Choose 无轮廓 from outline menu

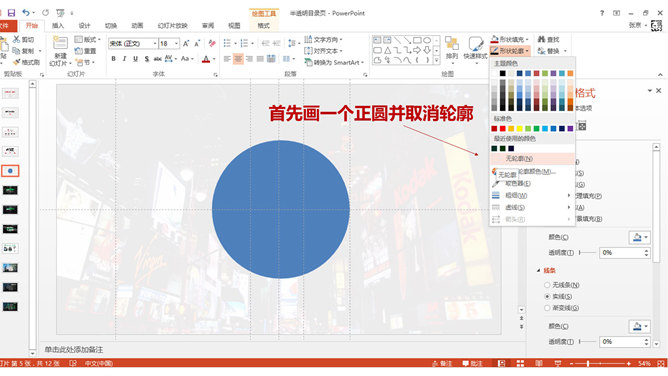tap(532, 158)
